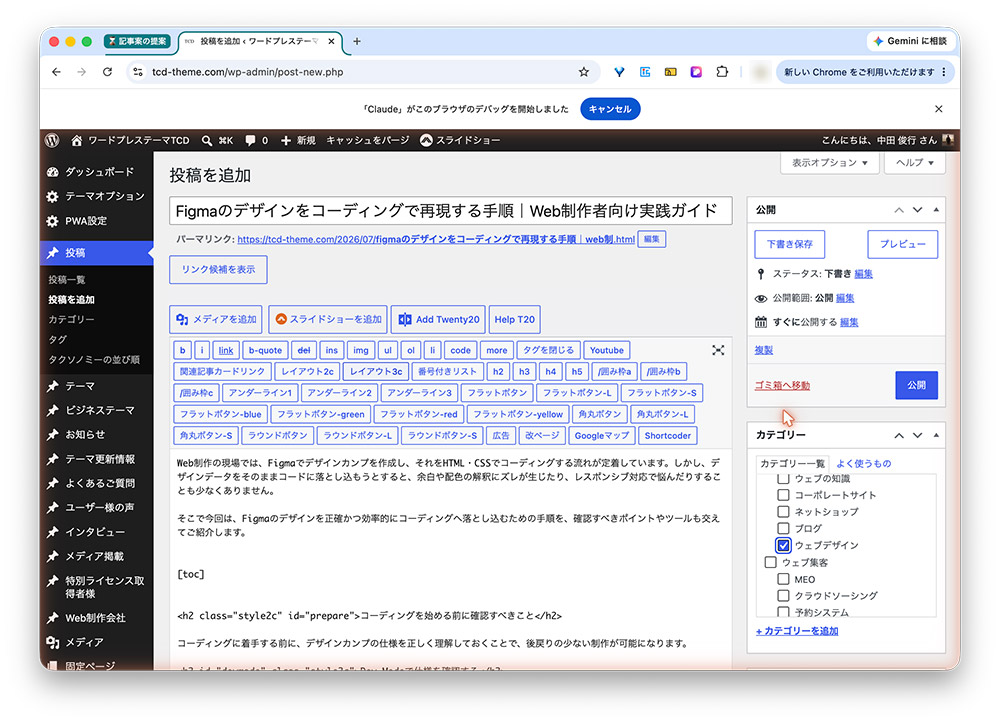Open カテゴリー in posts submenu
The image size is (1000, 723).
click(71, 319)
